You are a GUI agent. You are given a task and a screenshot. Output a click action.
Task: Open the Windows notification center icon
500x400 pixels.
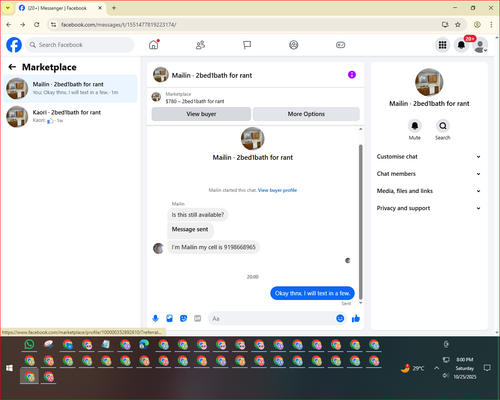[x=487, y=368]
